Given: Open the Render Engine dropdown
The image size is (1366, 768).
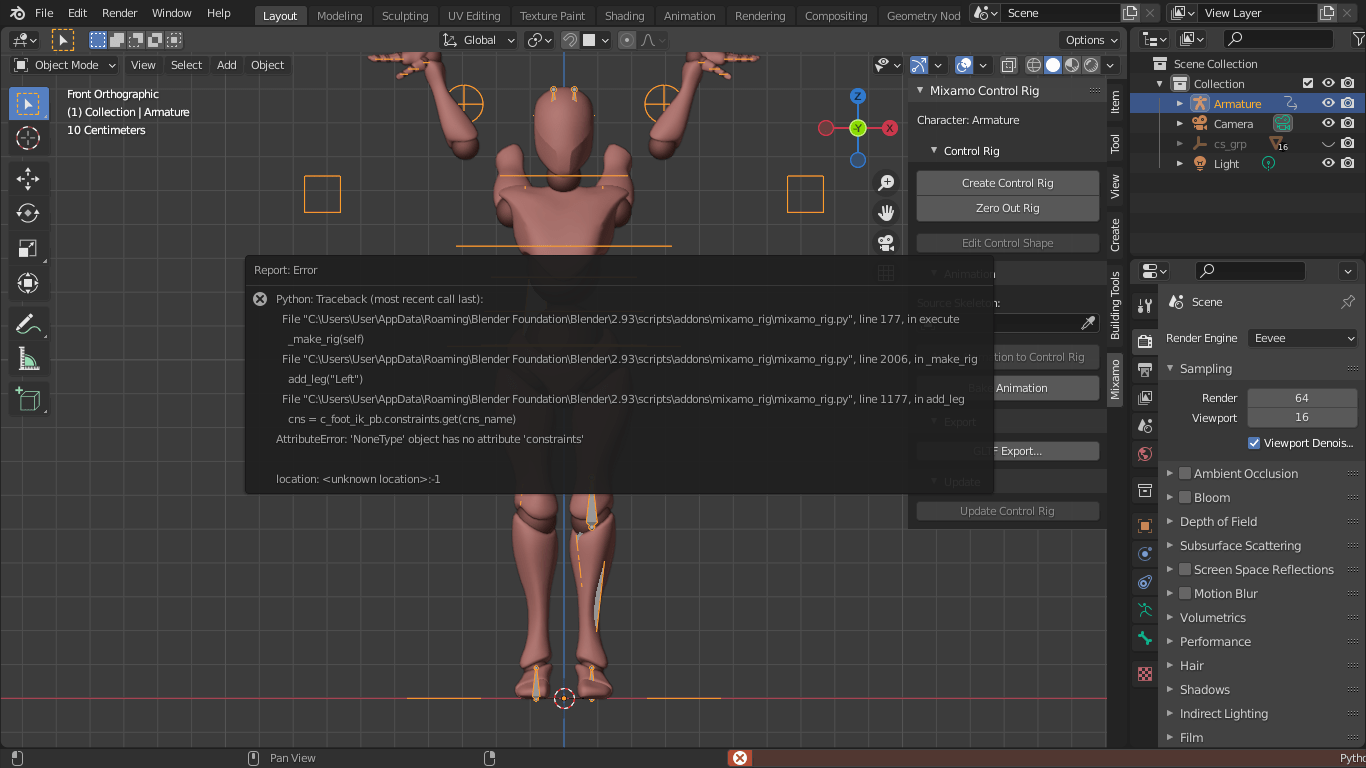Looking at the screenshot, I should [1302, 338].
